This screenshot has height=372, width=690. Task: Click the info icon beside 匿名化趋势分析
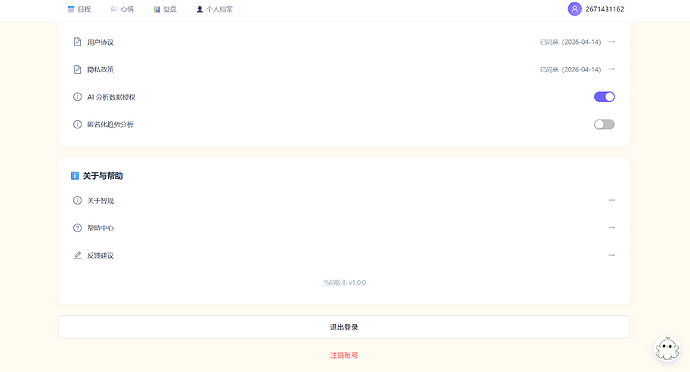[77, 124]
